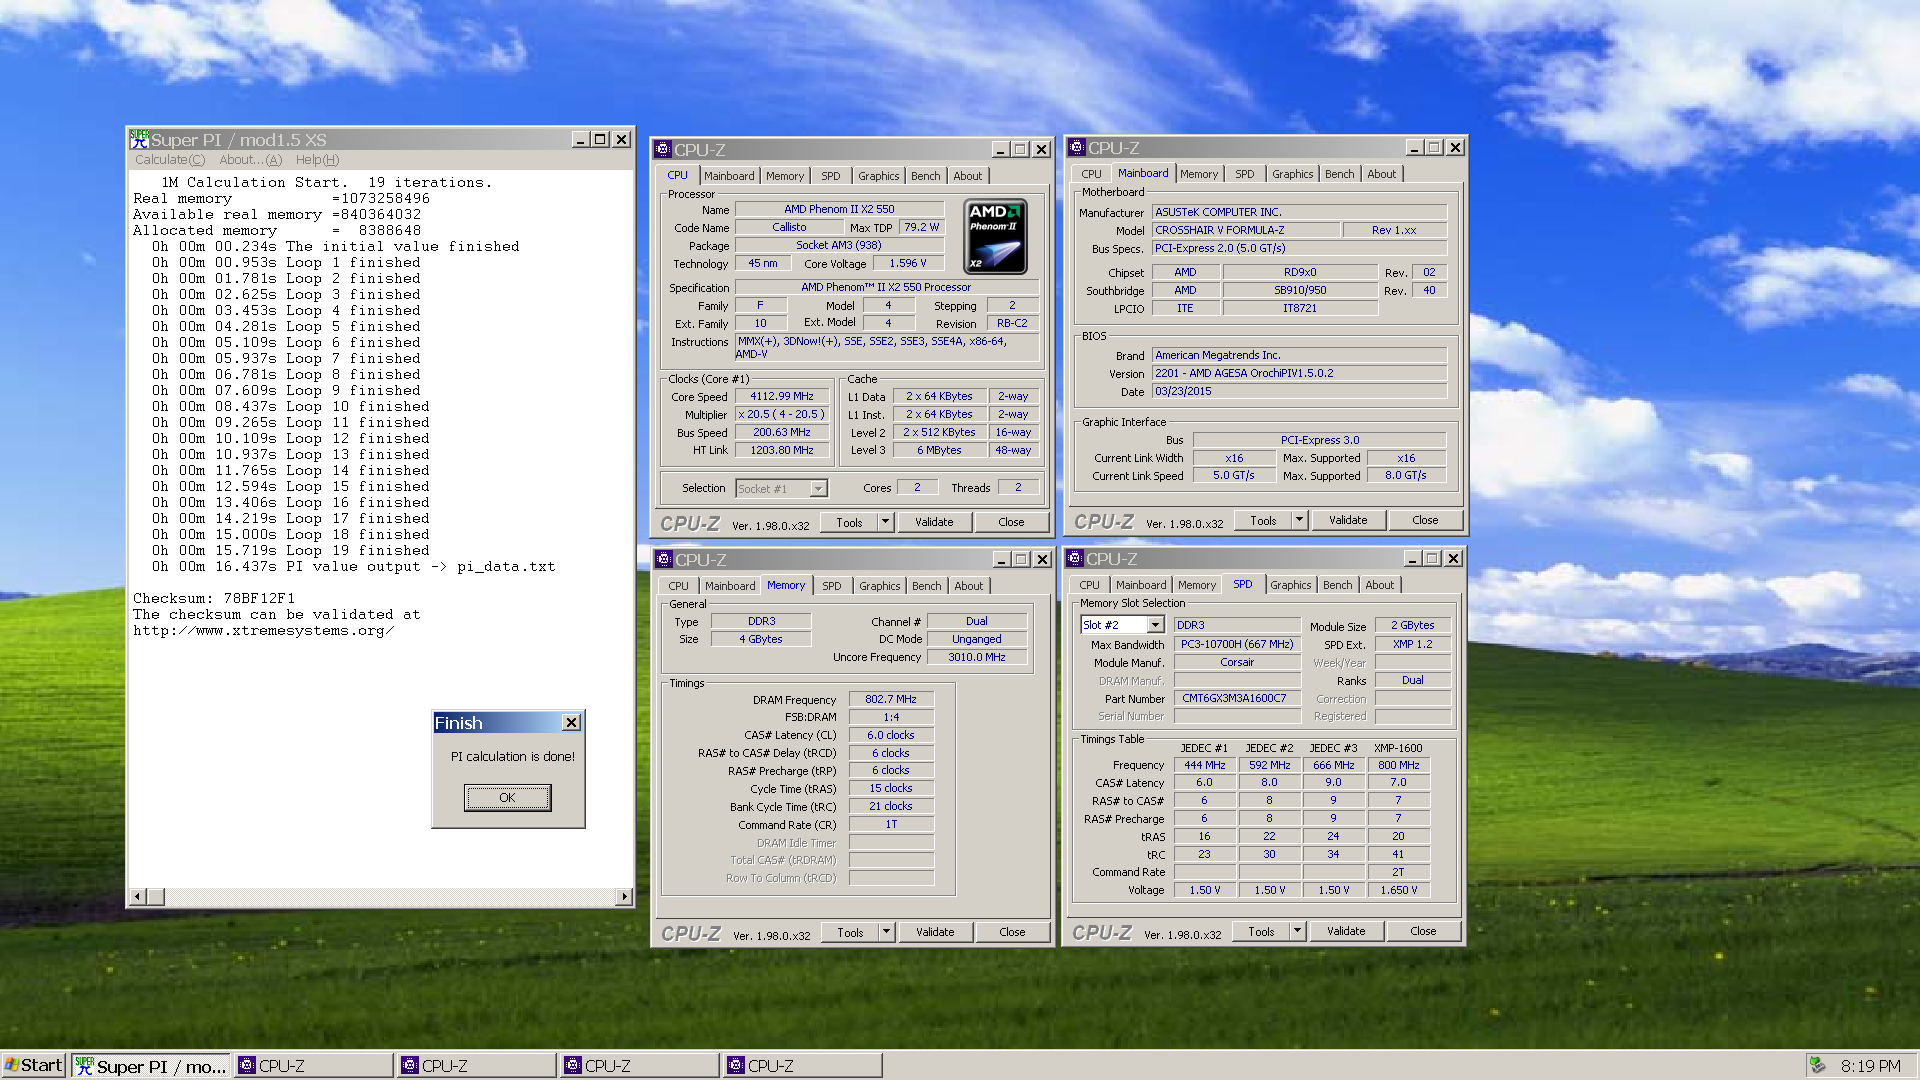Open the Slot #2 memory slot dropdown
This screenshot has width=1920, height=1080.
(1155, 625)
